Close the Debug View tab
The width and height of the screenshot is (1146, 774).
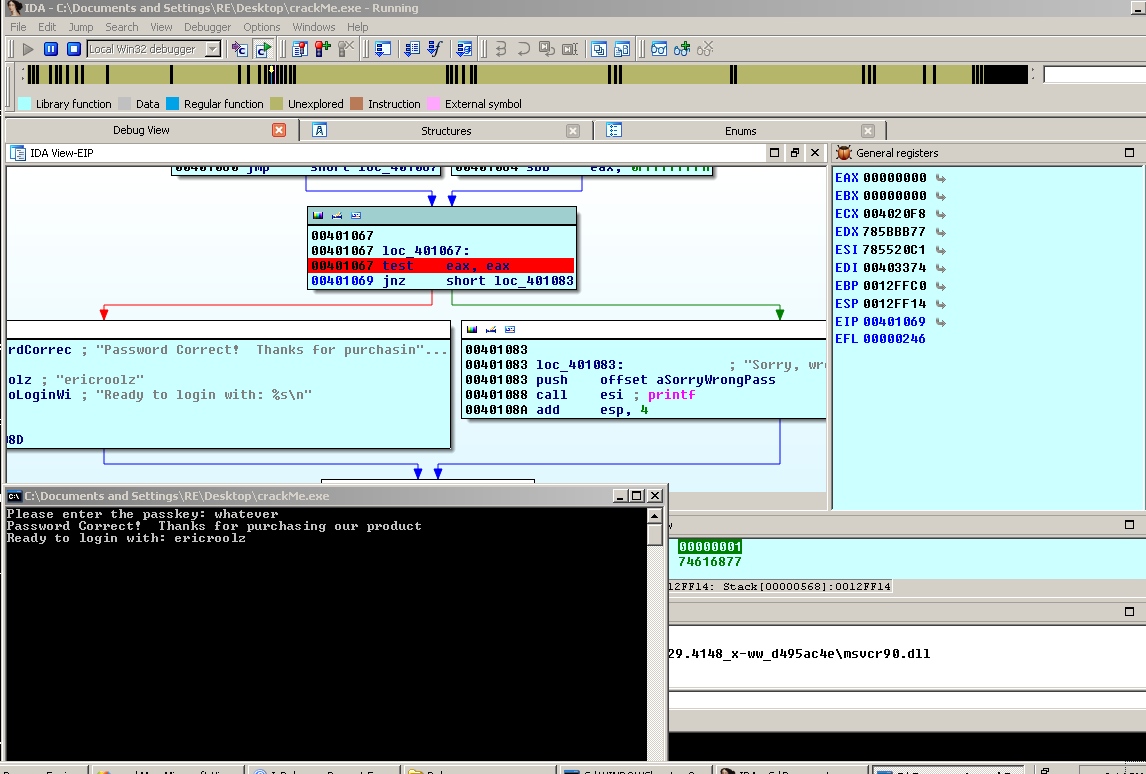pos(279,130)
